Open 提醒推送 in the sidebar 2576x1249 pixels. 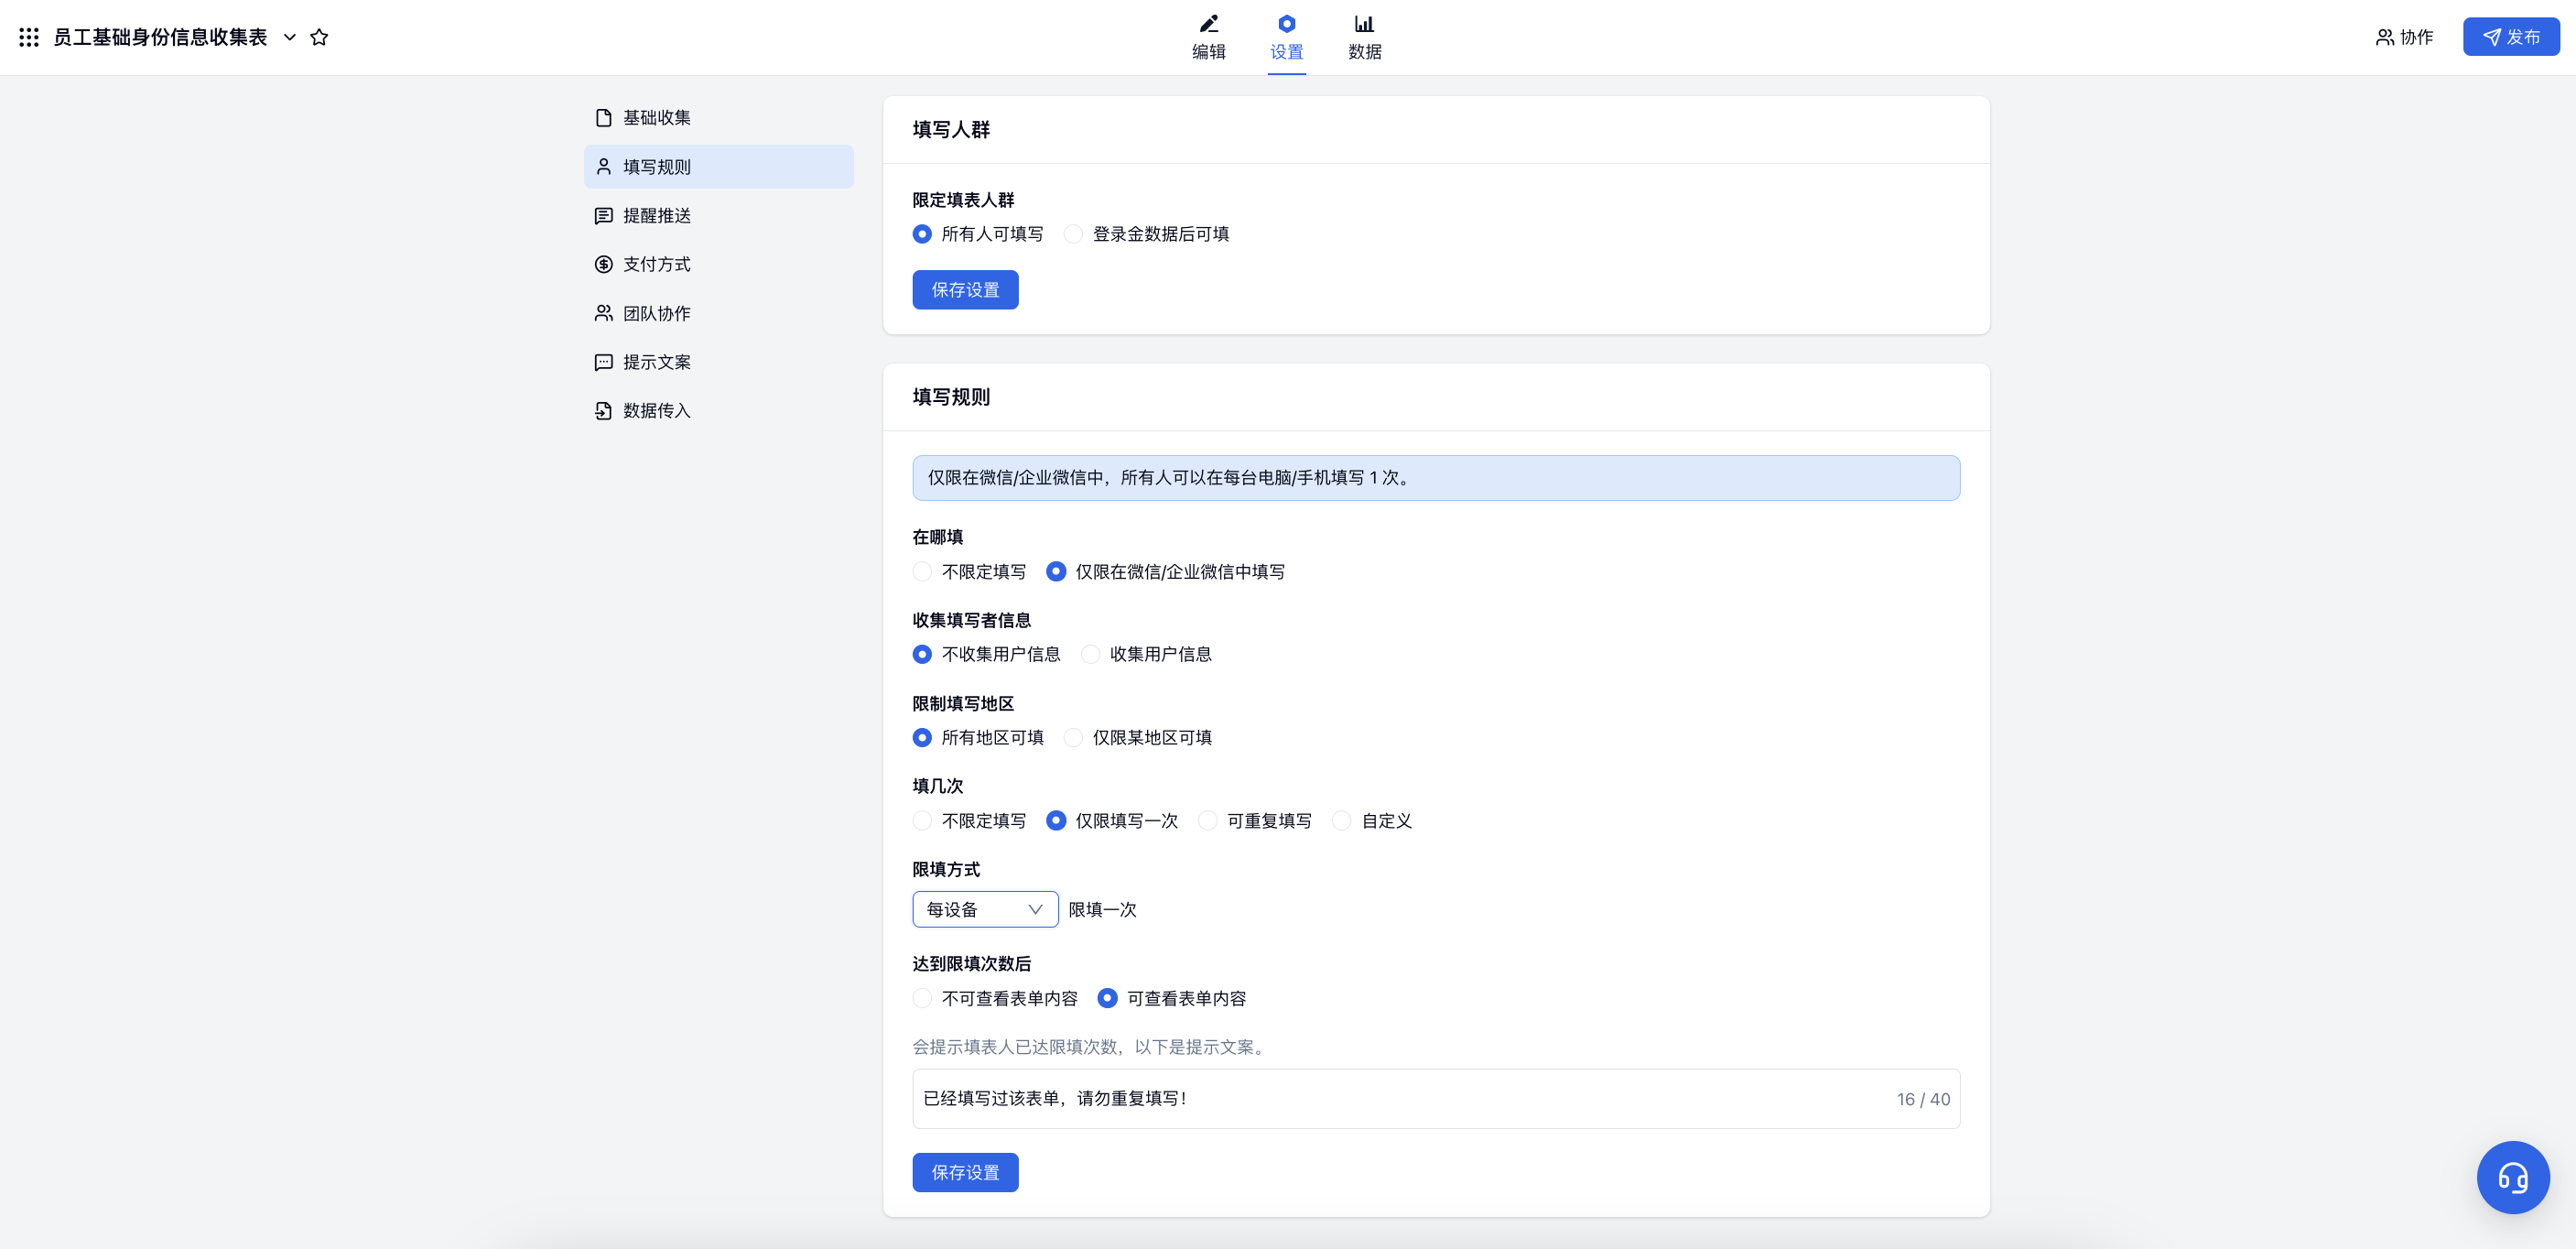coord(718,216)
